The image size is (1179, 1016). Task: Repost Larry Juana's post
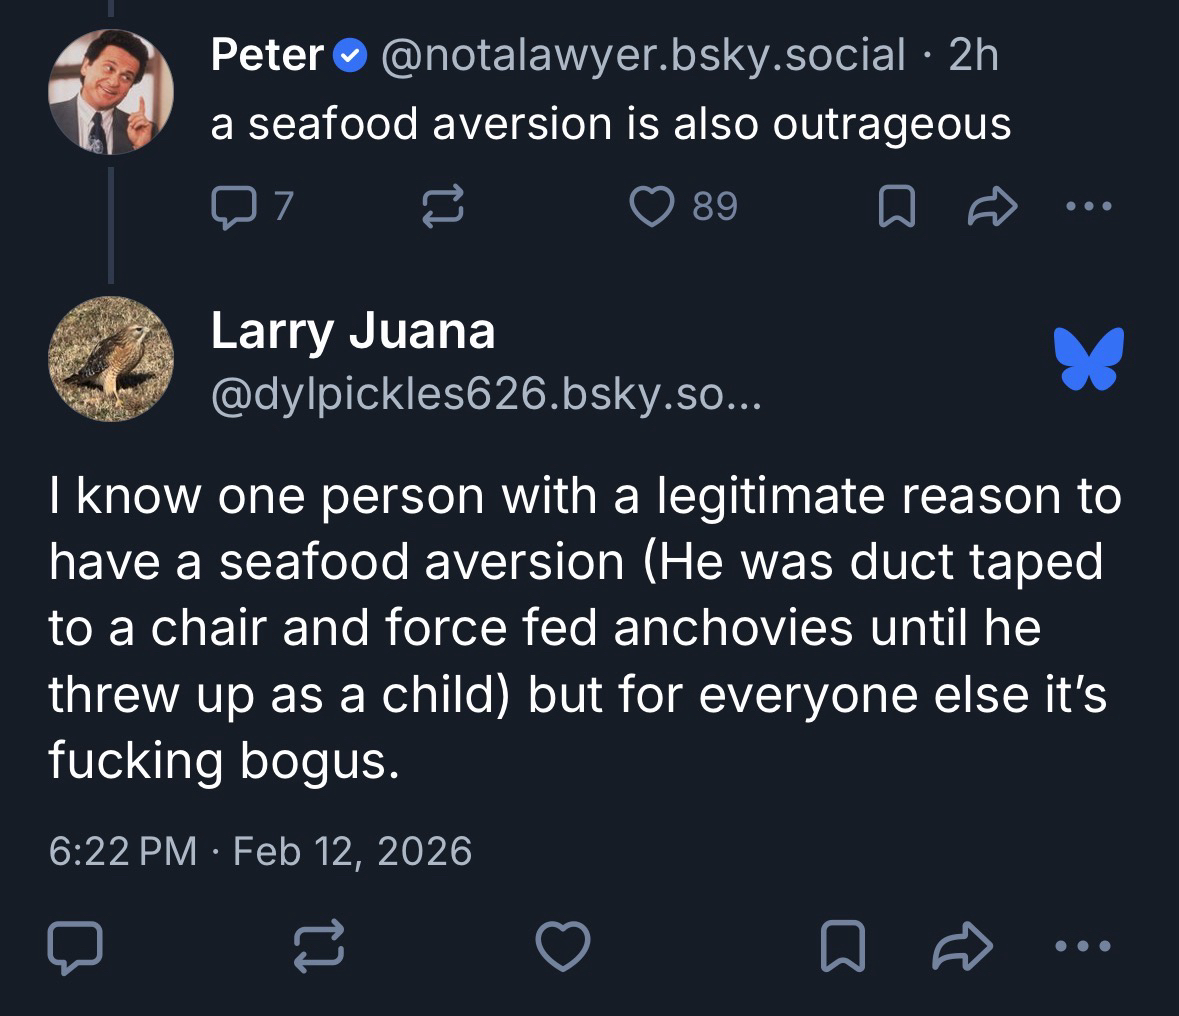point(320,946)
